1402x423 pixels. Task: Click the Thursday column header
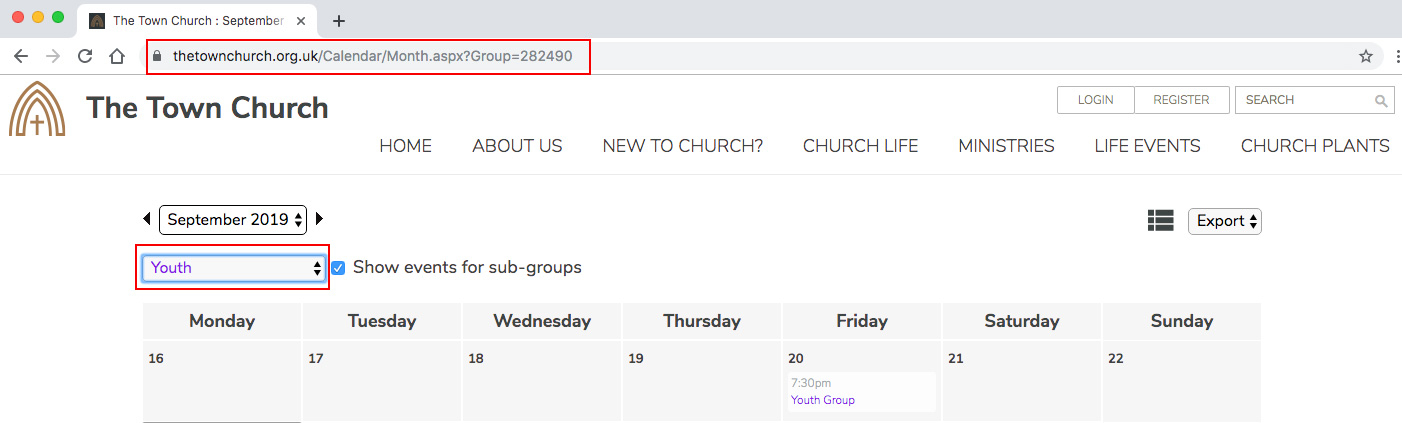(702, 321)
